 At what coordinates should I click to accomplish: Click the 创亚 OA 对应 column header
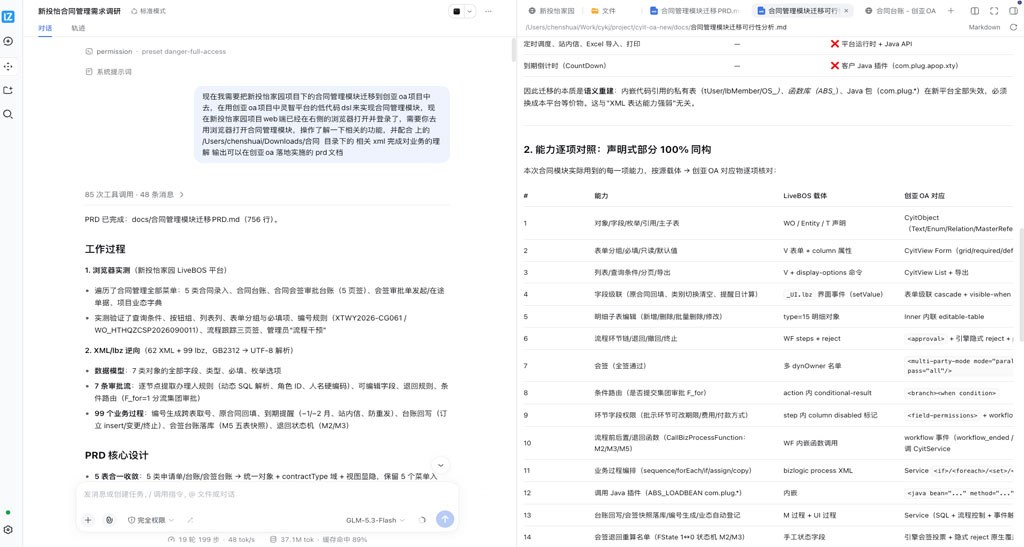924,196
